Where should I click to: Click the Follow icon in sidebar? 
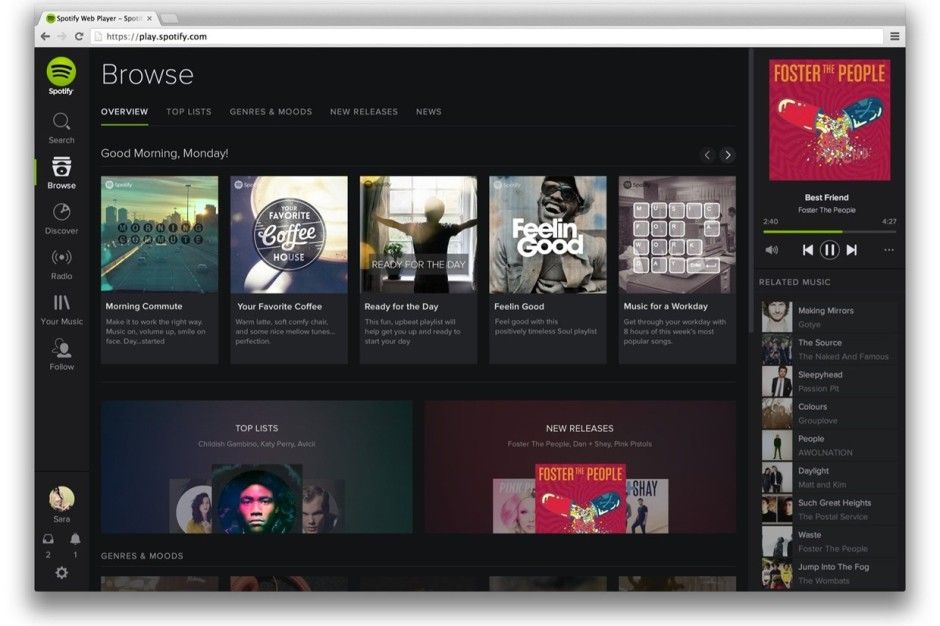(x=61, y=349)
